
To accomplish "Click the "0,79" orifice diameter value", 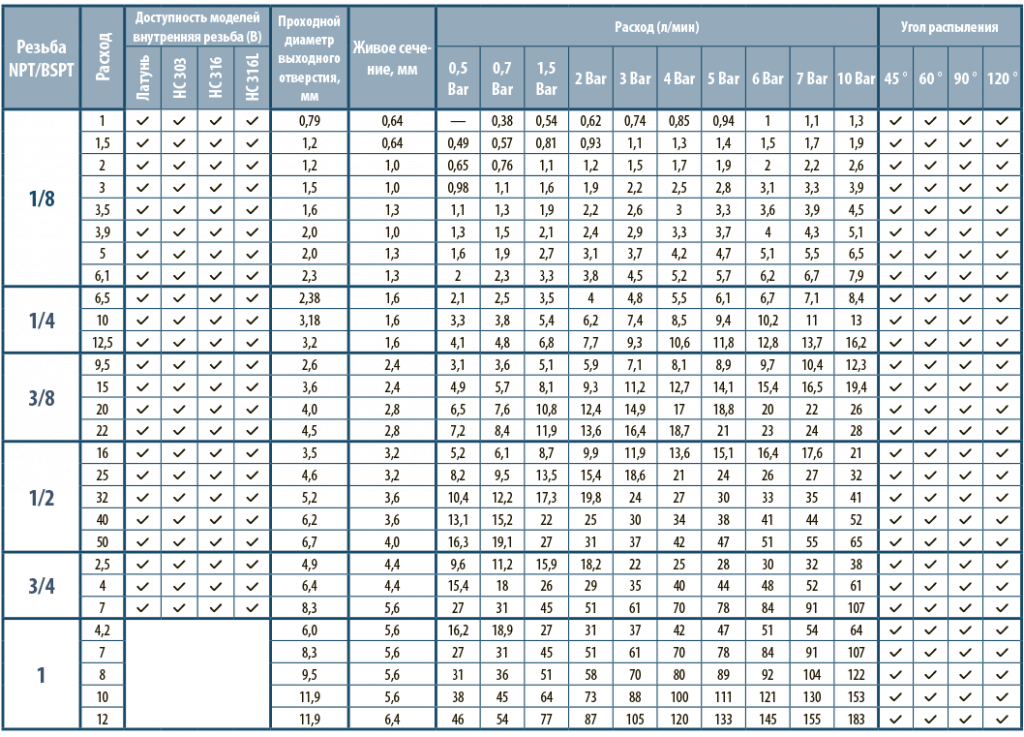I will coord(309,121).
